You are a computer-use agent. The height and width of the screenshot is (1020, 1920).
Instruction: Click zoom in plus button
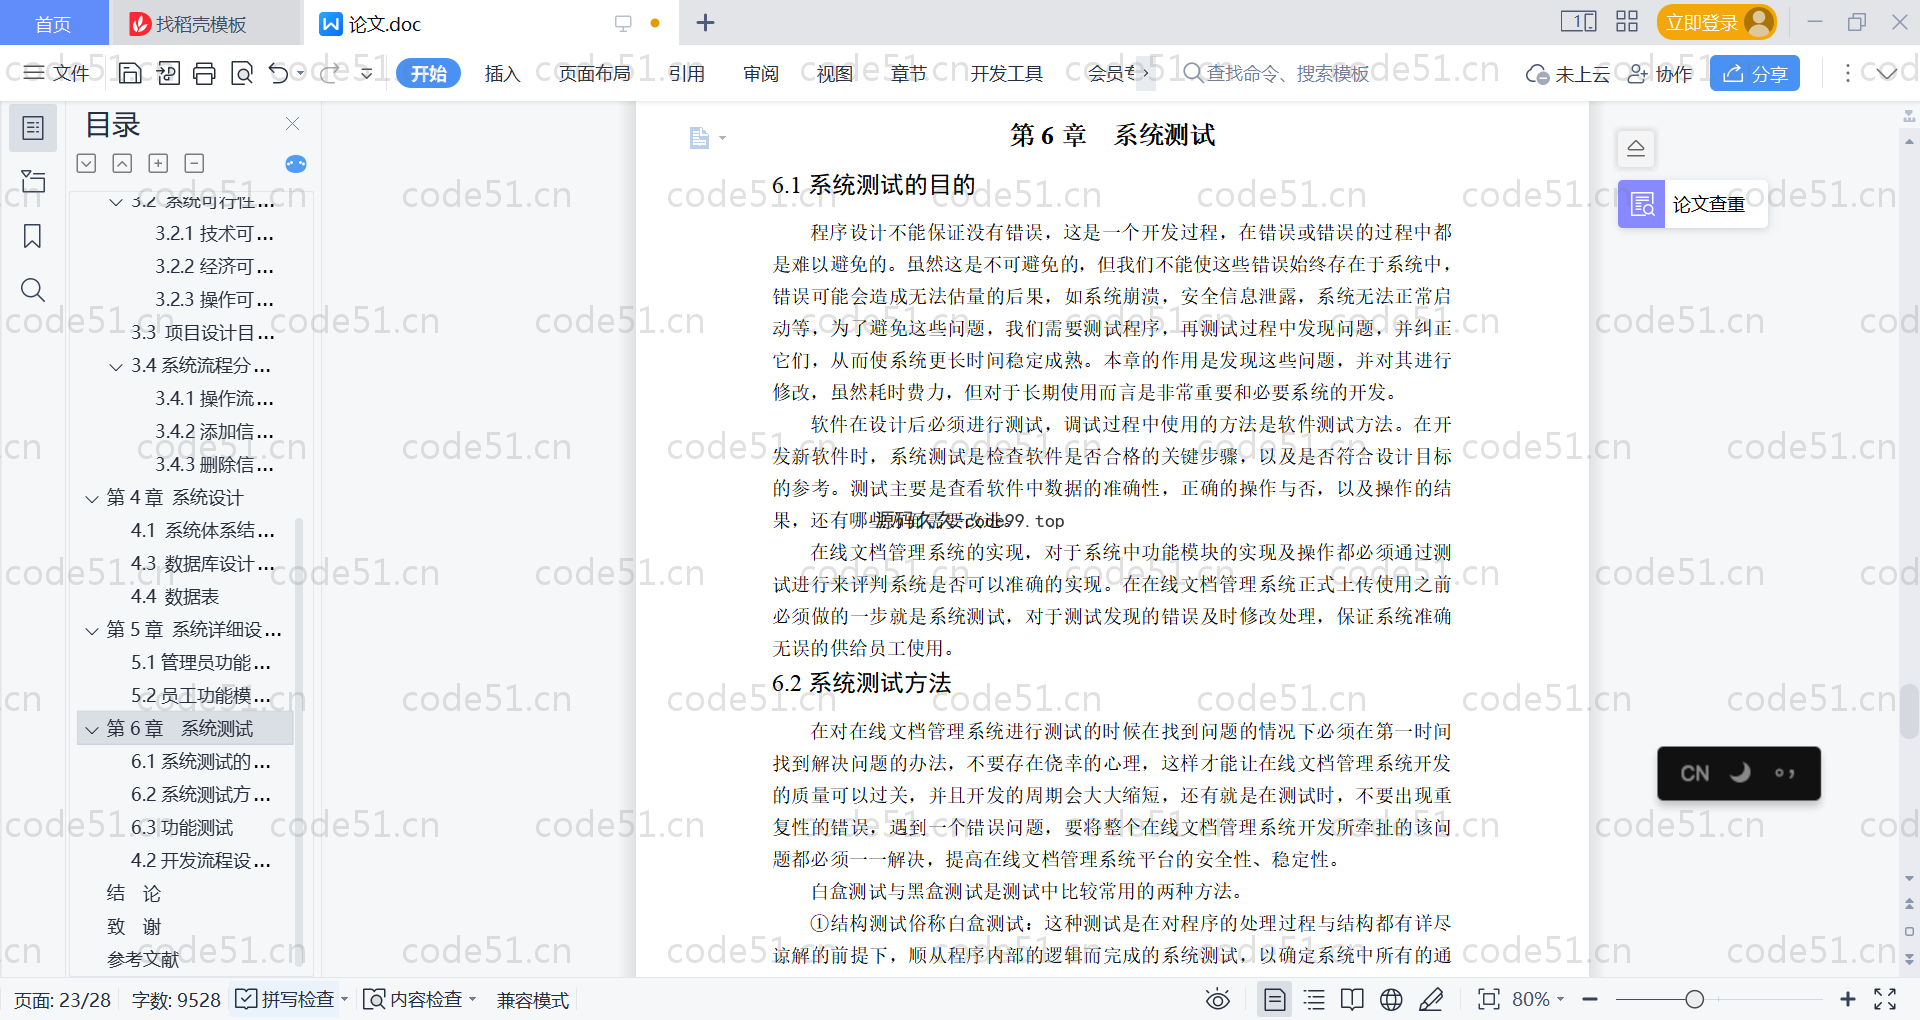(1847, 999)
